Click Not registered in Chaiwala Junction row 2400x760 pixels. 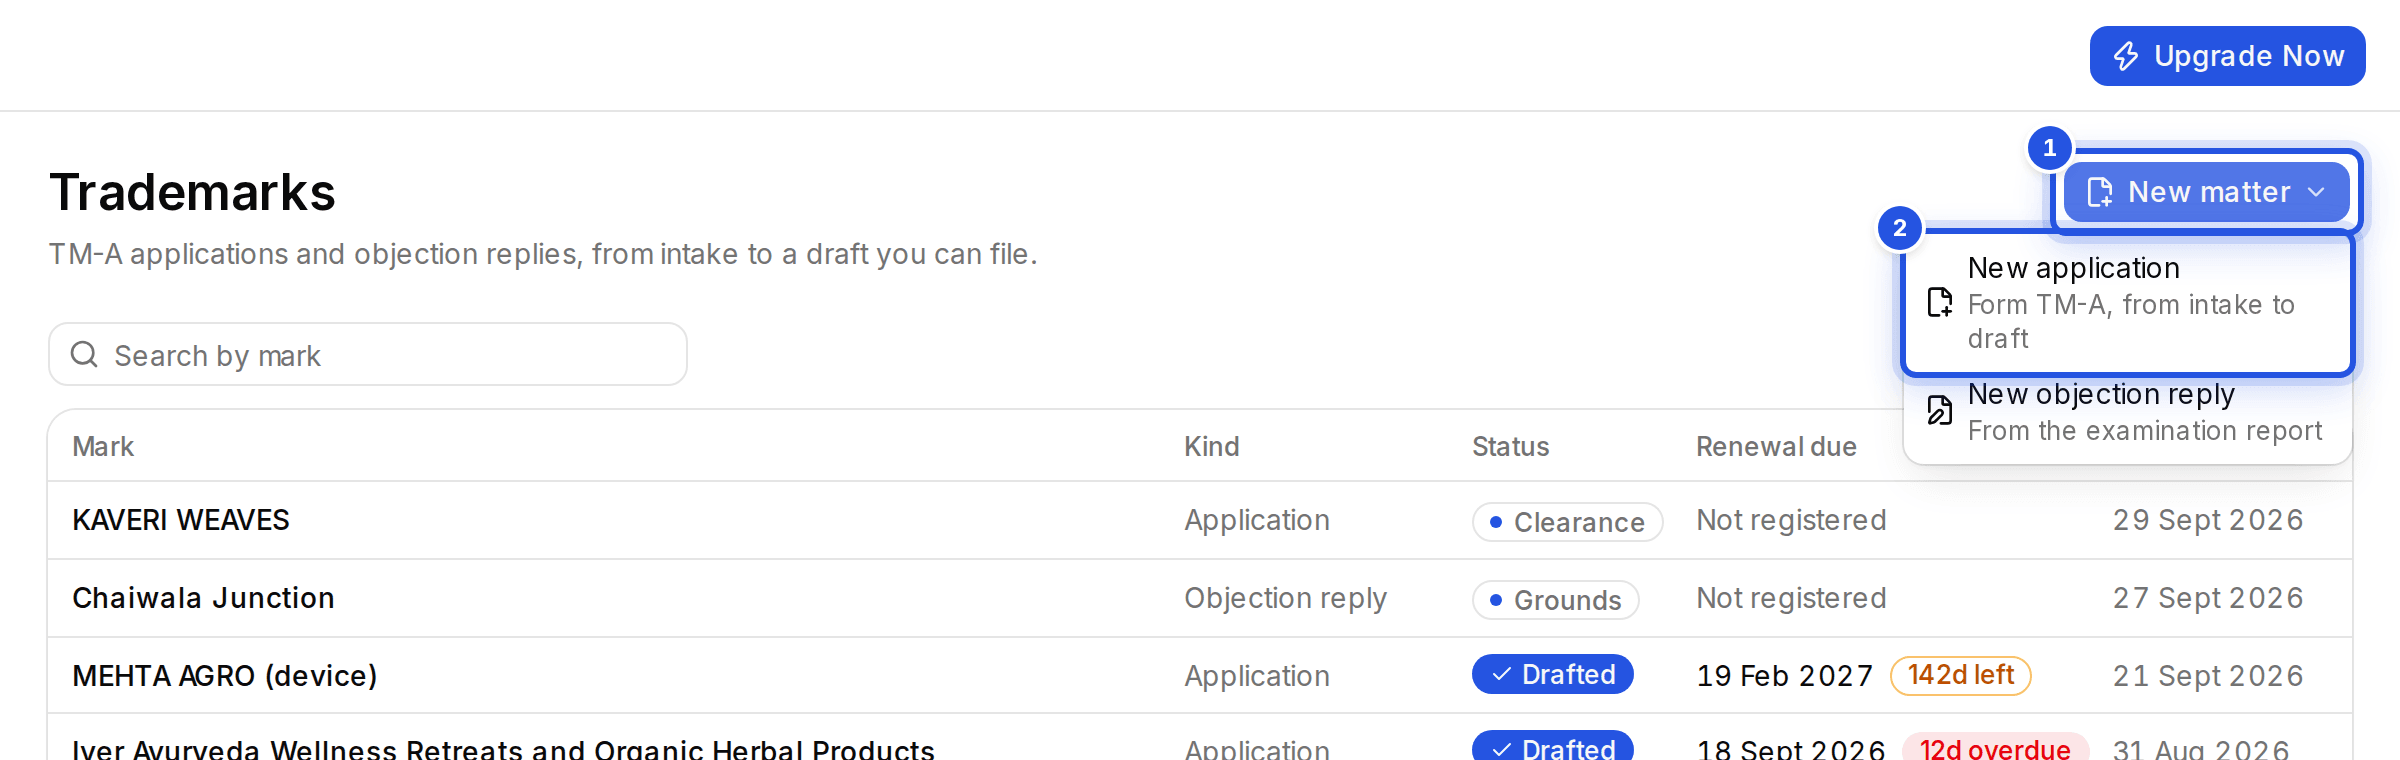tap(1791, 598)
